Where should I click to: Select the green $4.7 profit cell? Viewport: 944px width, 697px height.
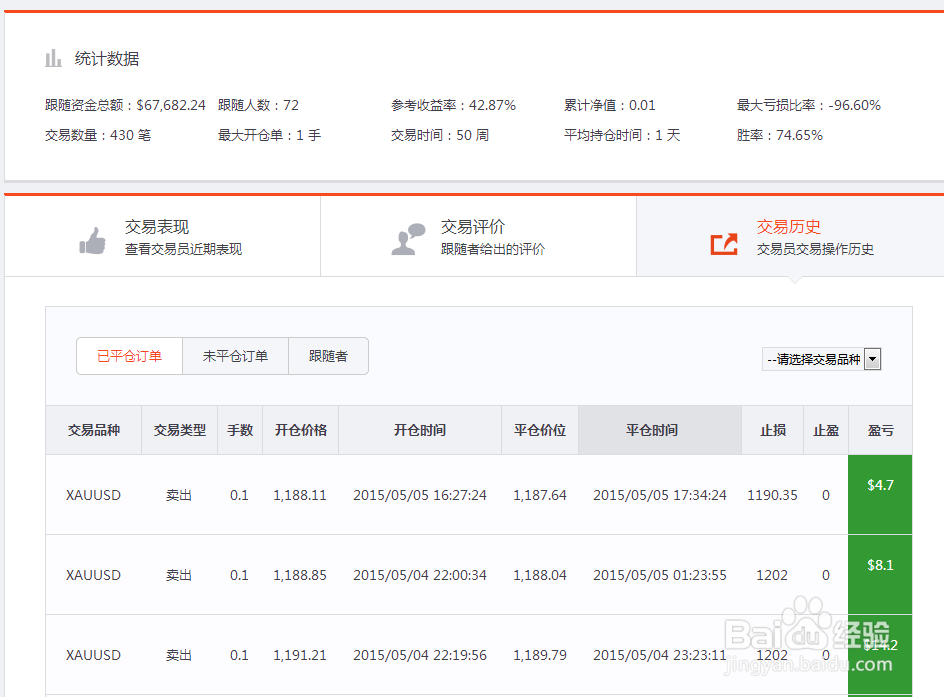879,493
